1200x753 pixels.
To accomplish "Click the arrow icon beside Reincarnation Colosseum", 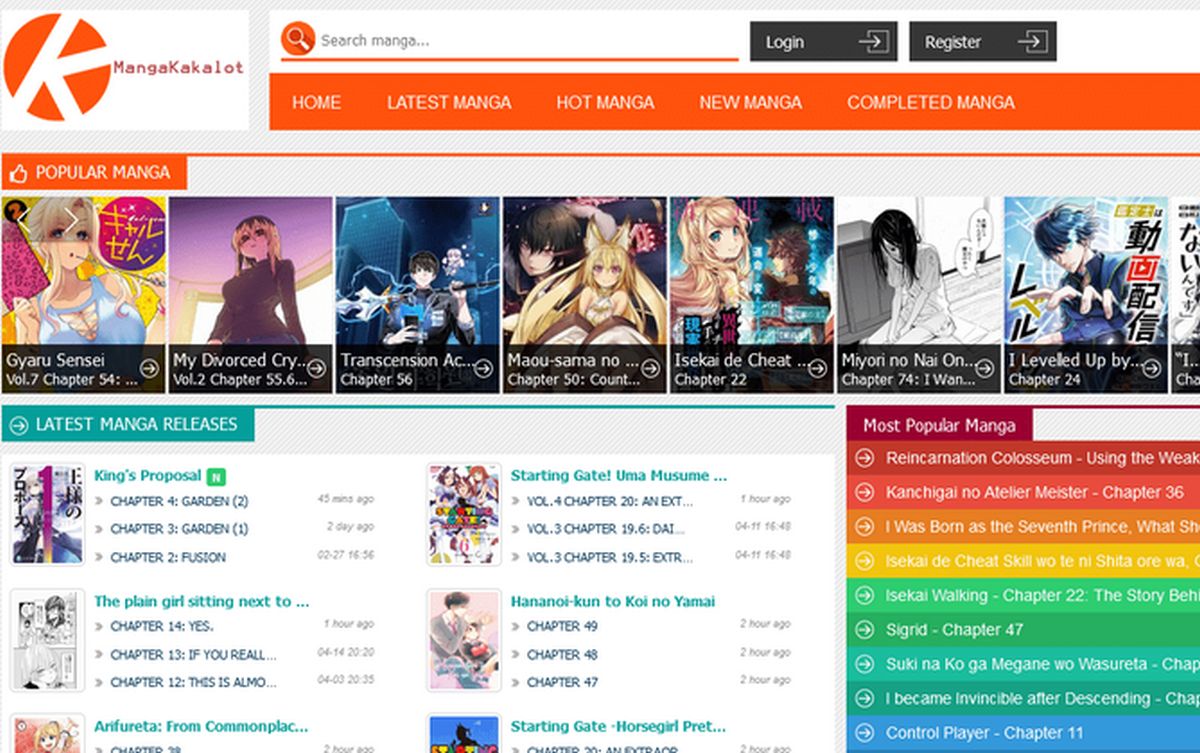I will pyautogui.click(x=866, y=459).
